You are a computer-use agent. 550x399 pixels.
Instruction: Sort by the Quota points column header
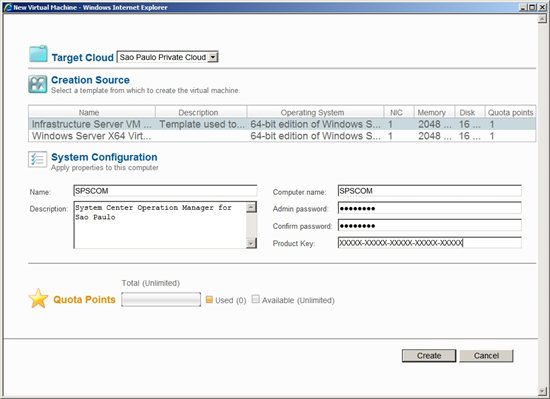pos(510,112)
